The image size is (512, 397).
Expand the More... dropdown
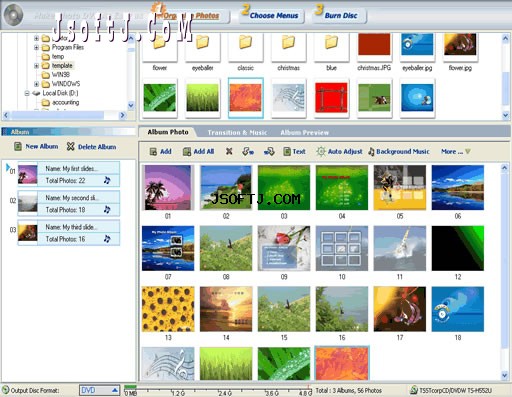pos(456,152)
